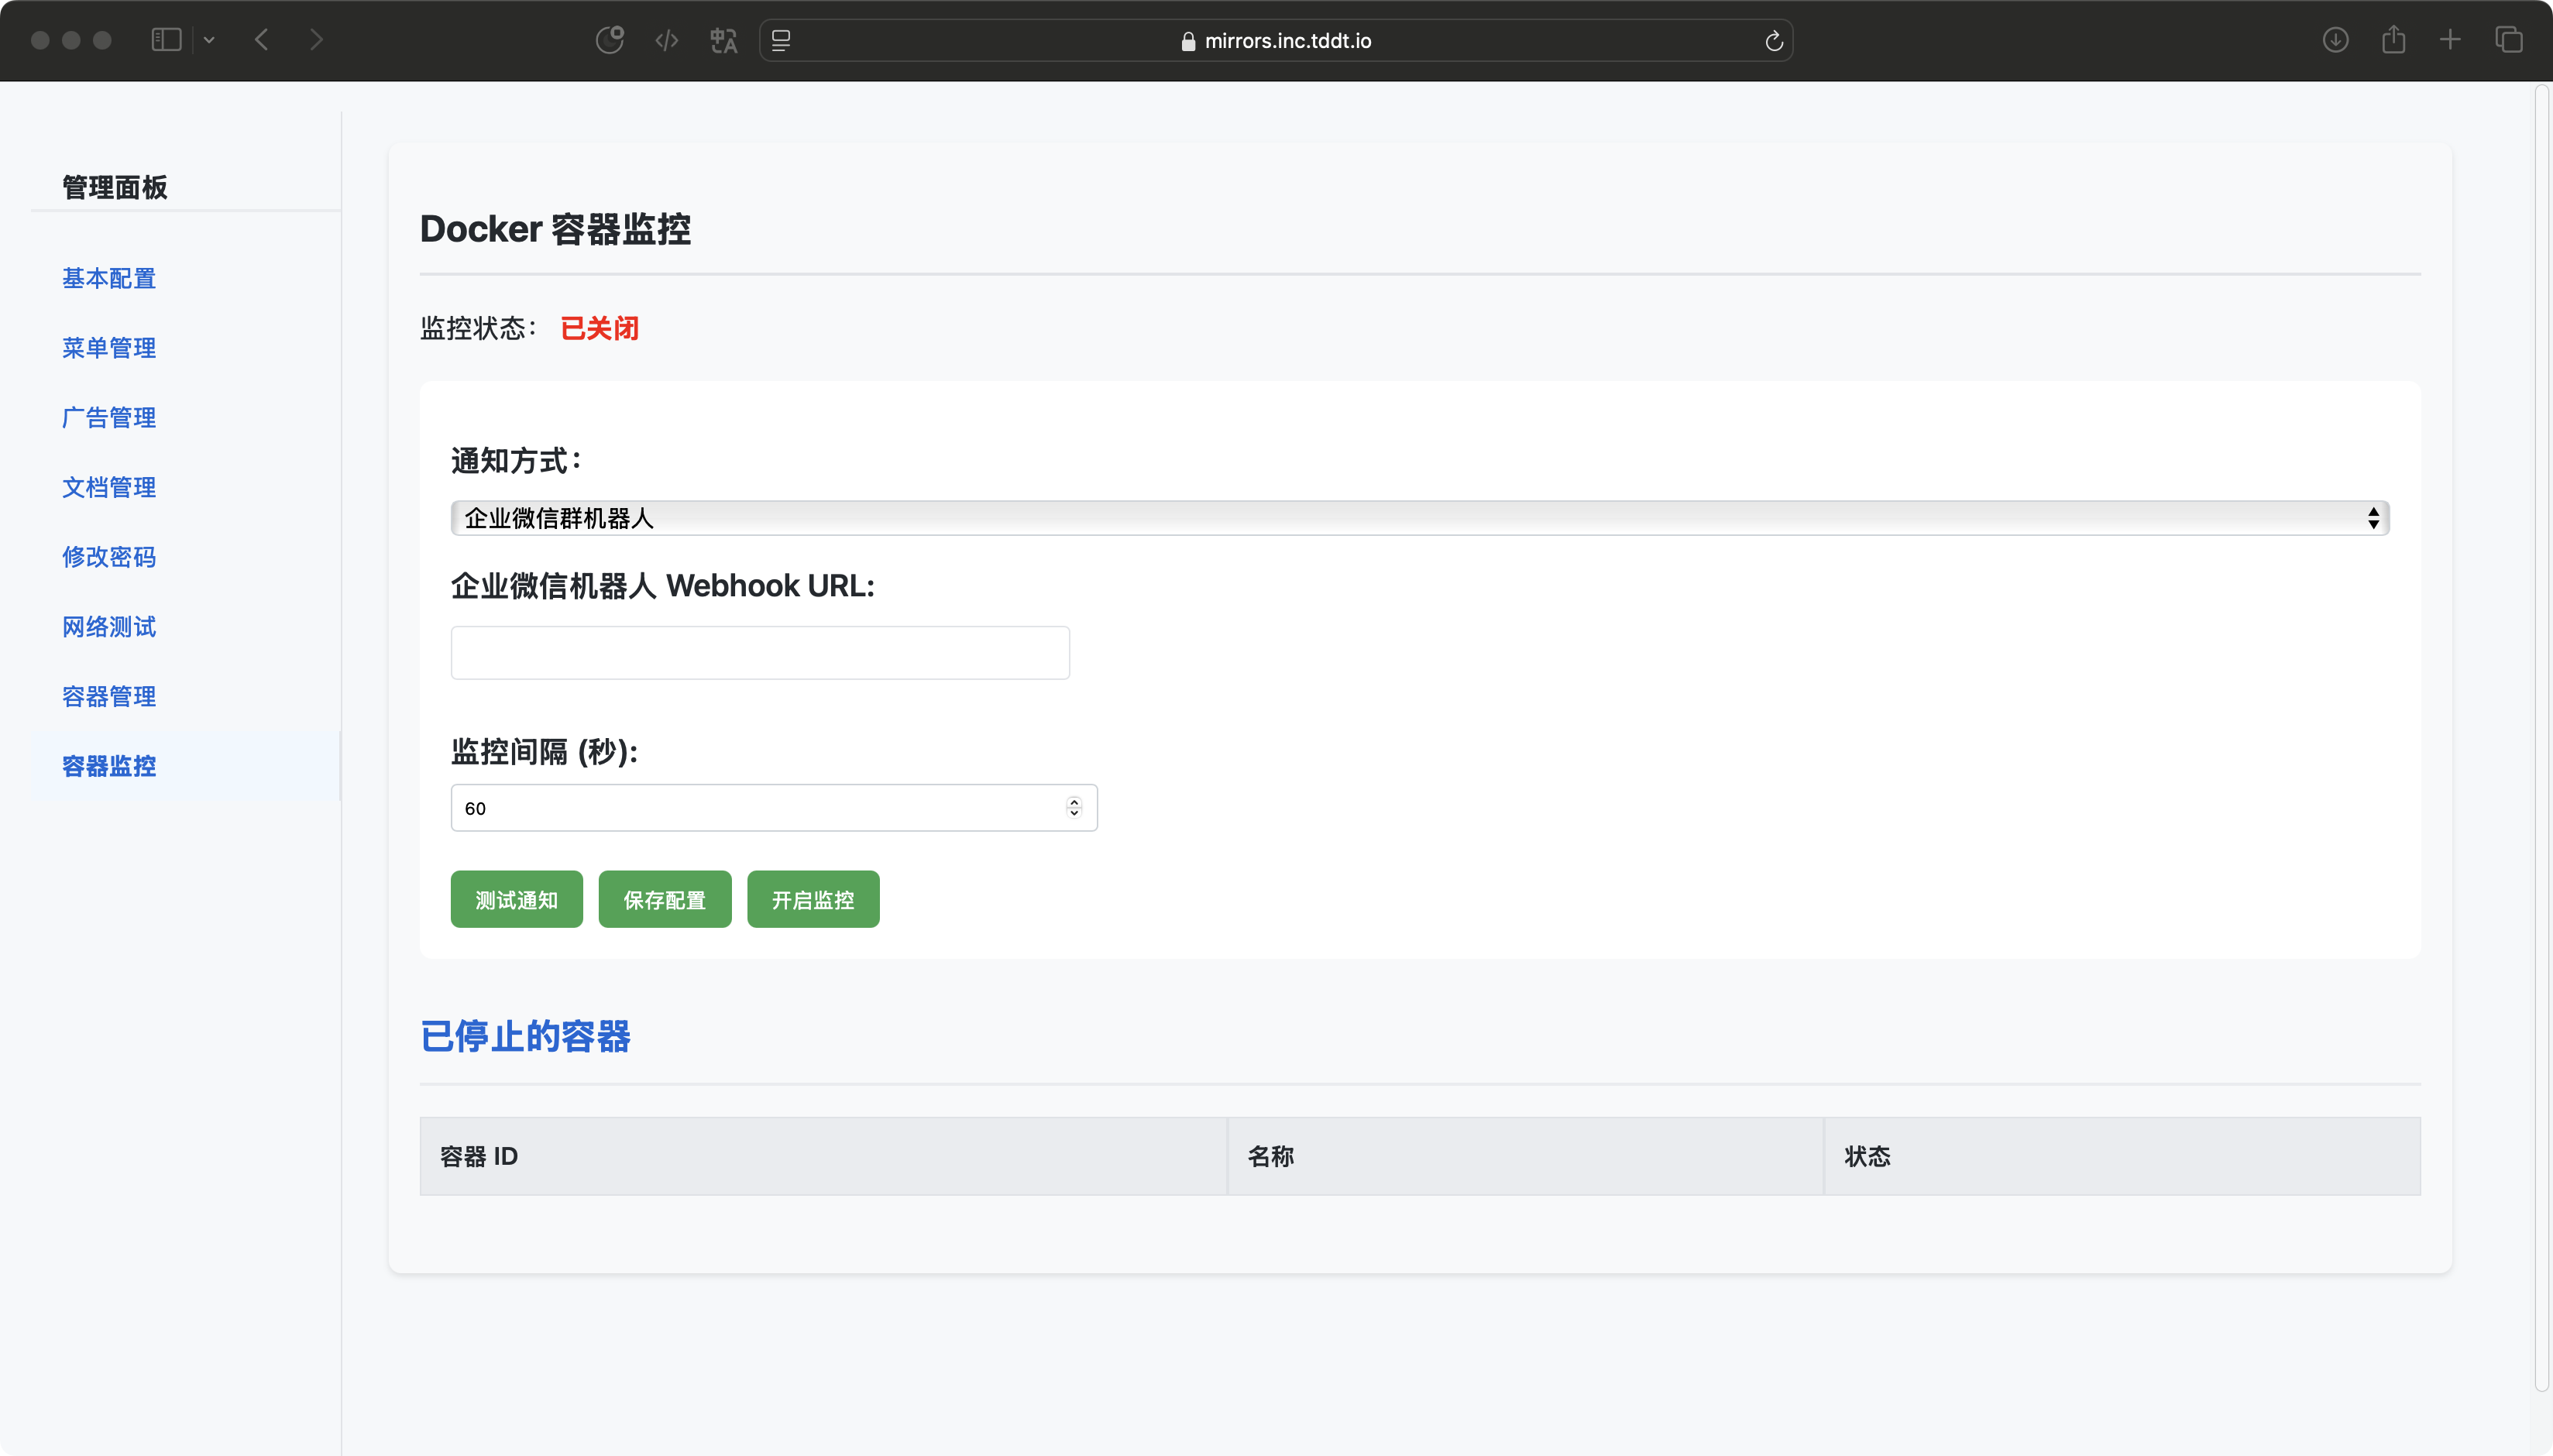Show tab overview icon
This screenshot has height=1456, width=2553.
(x=2509, y=40)
